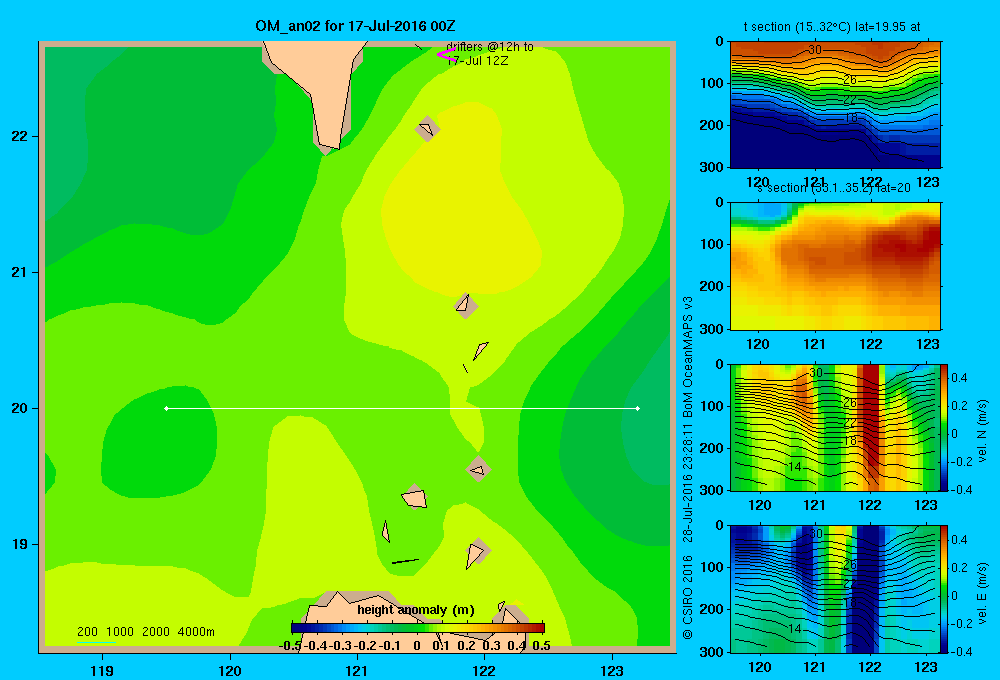This screenshot has width=1000, height=680.
Task: Click the map title 'OM_an02 for 17-Jul-2016 00Z'
Action: pyautogui.click(x=355, y=26)
